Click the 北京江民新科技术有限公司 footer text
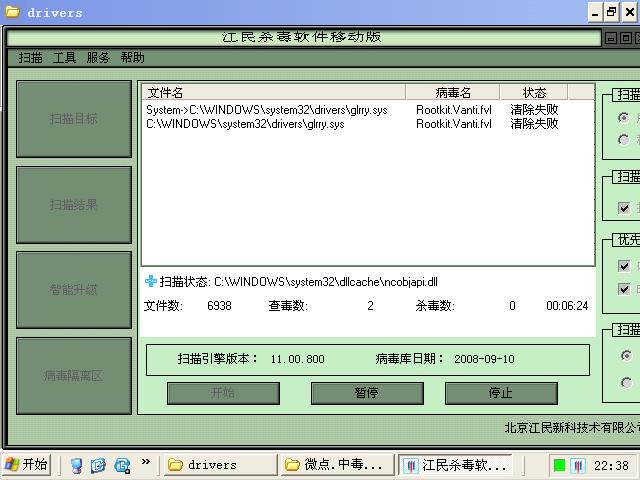Screen dimensions: 640x480 572,427
